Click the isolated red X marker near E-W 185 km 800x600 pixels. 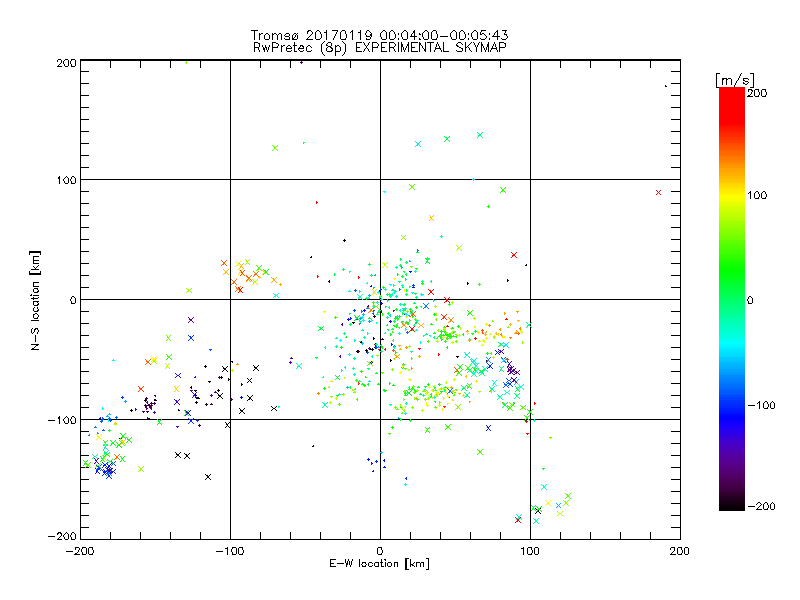[x=658, y=192]
